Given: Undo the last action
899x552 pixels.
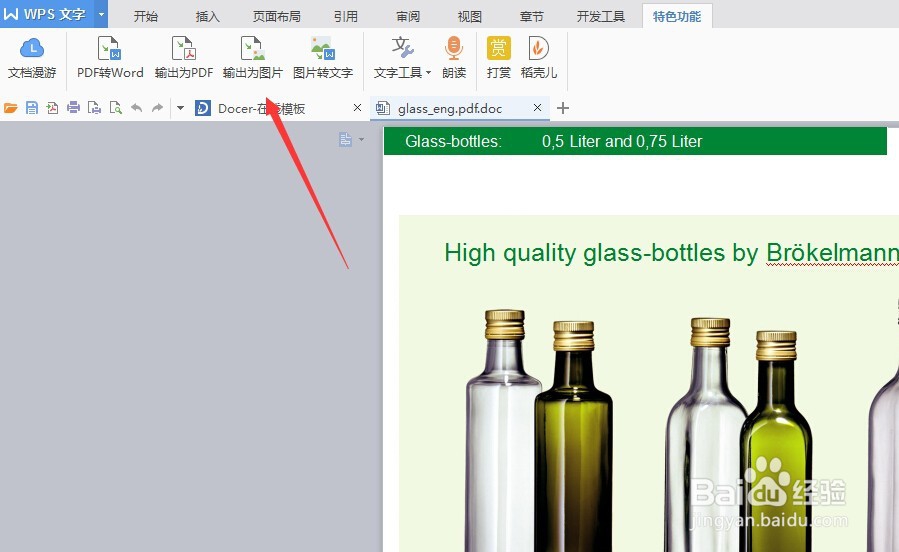Looking at the screenshot, I should click(136, 108).
